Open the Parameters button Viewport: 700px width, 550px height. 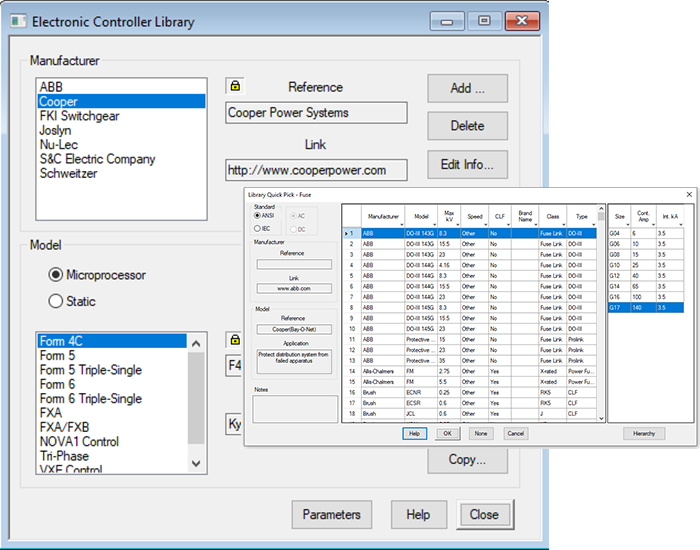click(332, 514)
